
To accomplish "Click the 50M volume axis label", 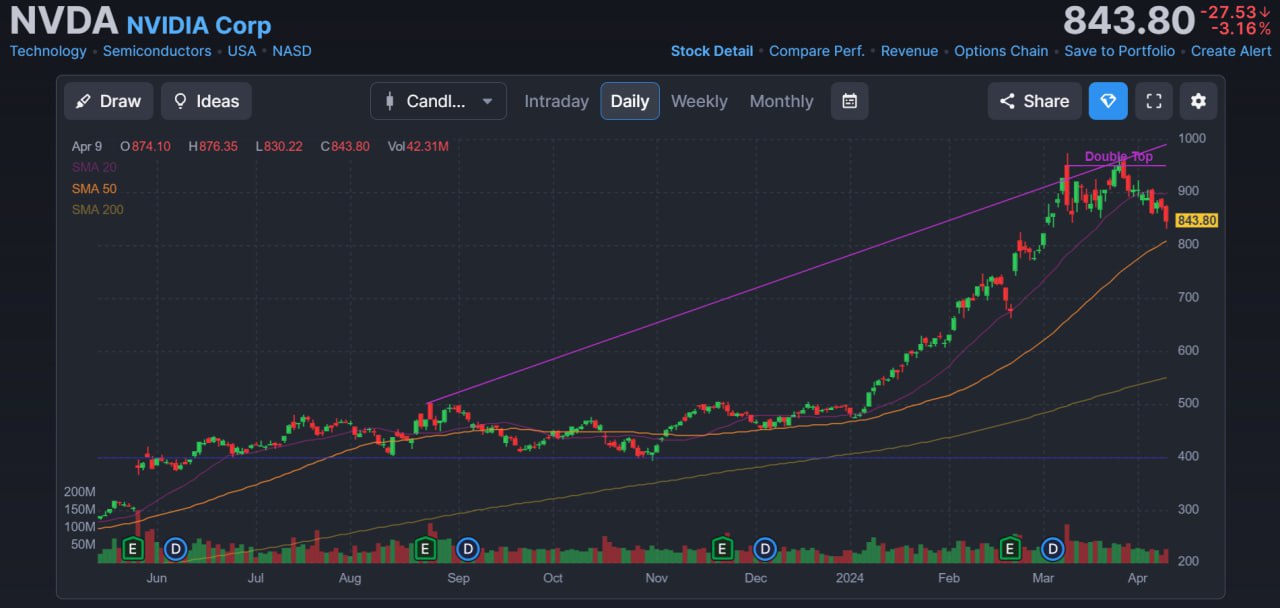I will tap(83, 544).
